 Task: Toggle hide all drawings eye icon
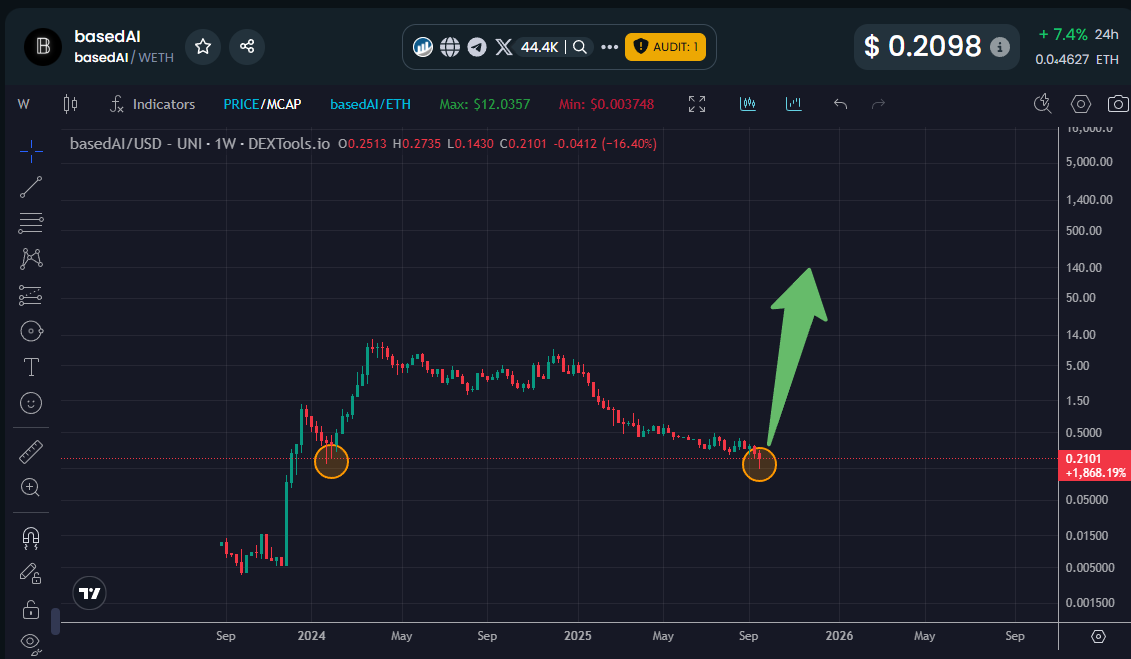[x=31, y=643]
